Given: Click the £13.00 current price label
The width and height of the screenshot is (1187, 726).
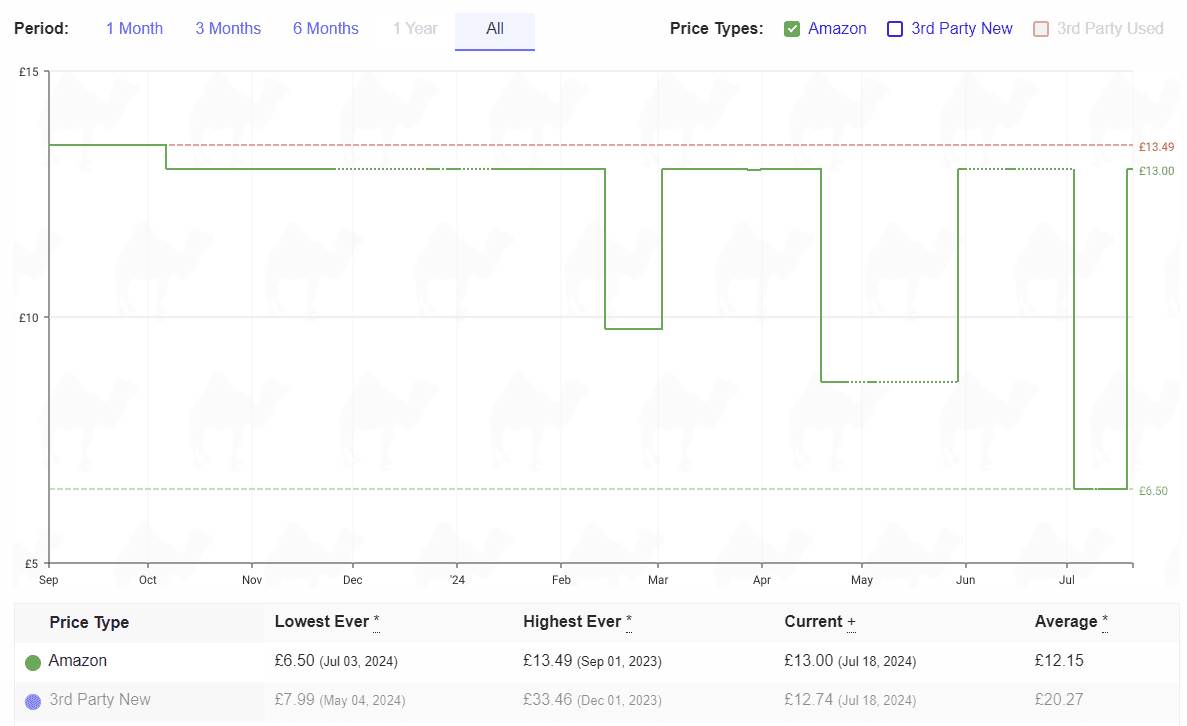Looking at the screenshot, I should (x=1156, y=171).
